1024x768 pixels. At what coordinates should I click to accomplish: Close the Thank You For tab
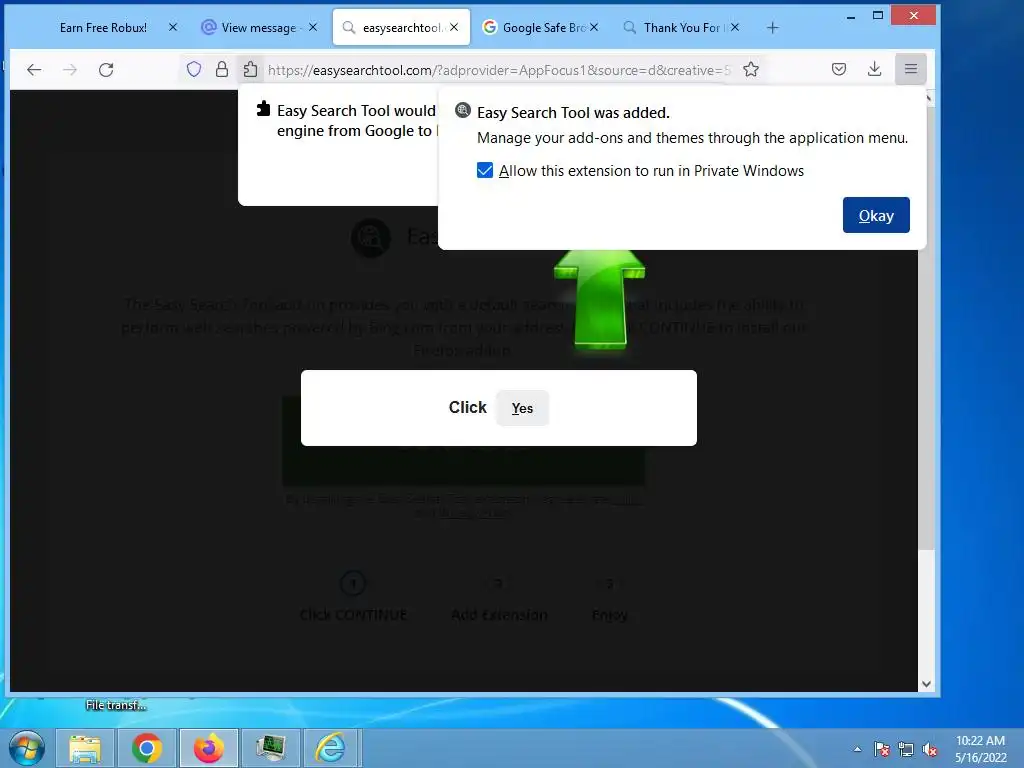pyautogui.click(x=735, y=27)
